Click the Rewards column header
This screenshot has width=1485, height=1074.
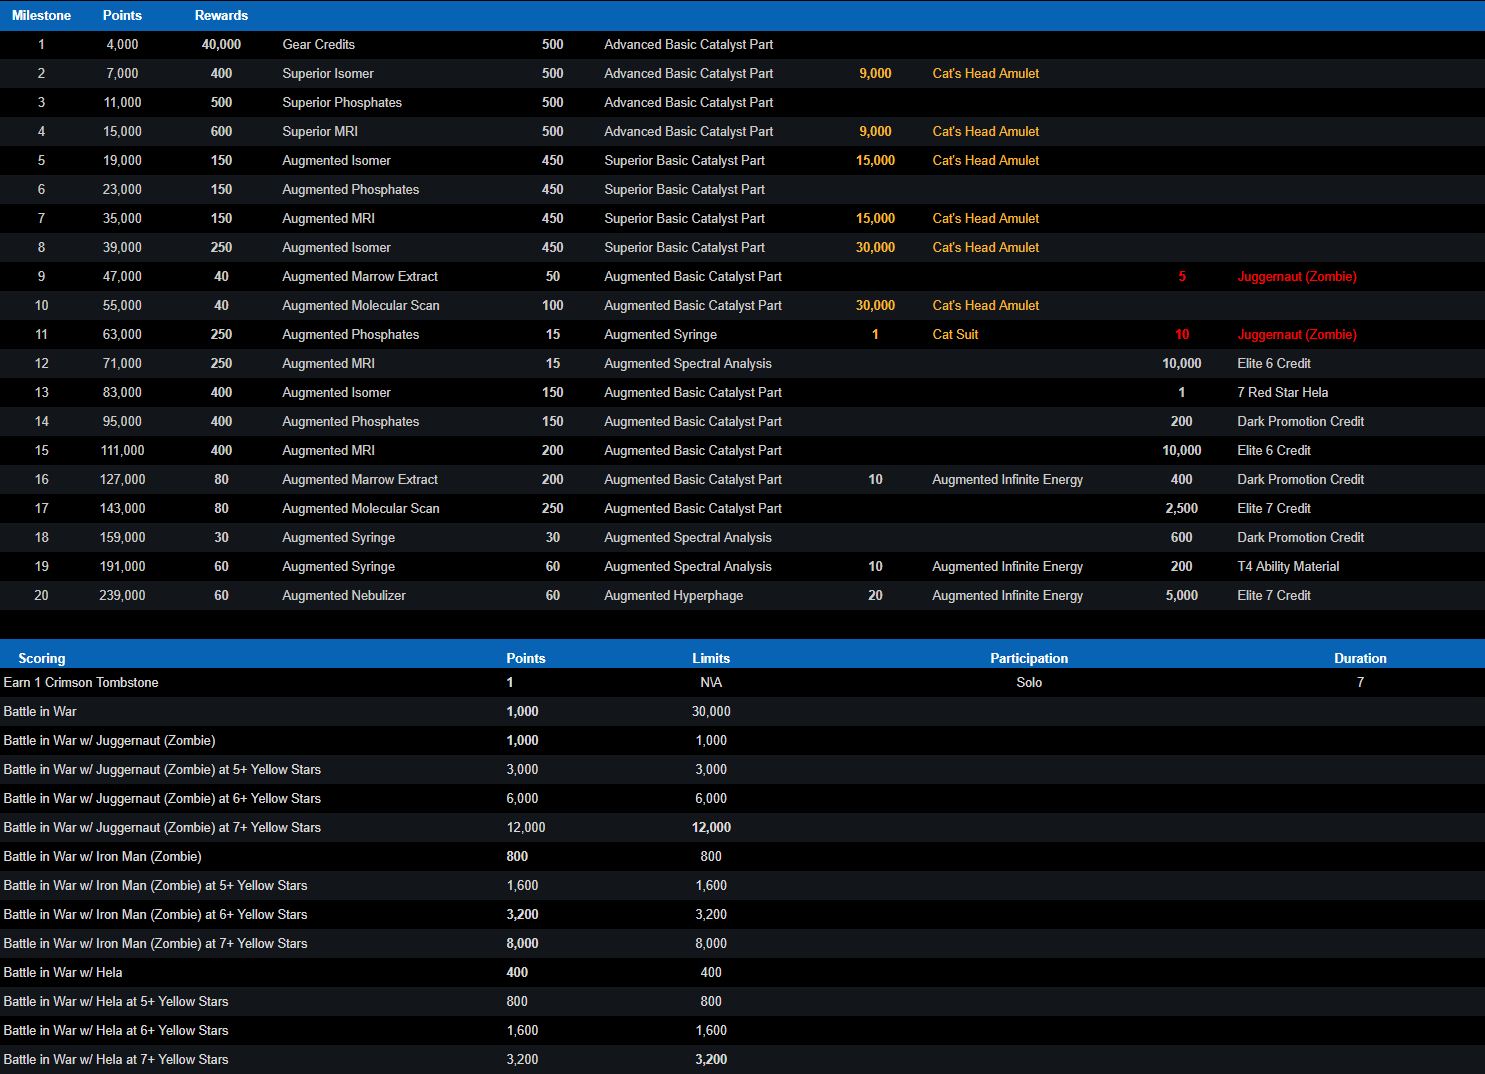[221, 15]
